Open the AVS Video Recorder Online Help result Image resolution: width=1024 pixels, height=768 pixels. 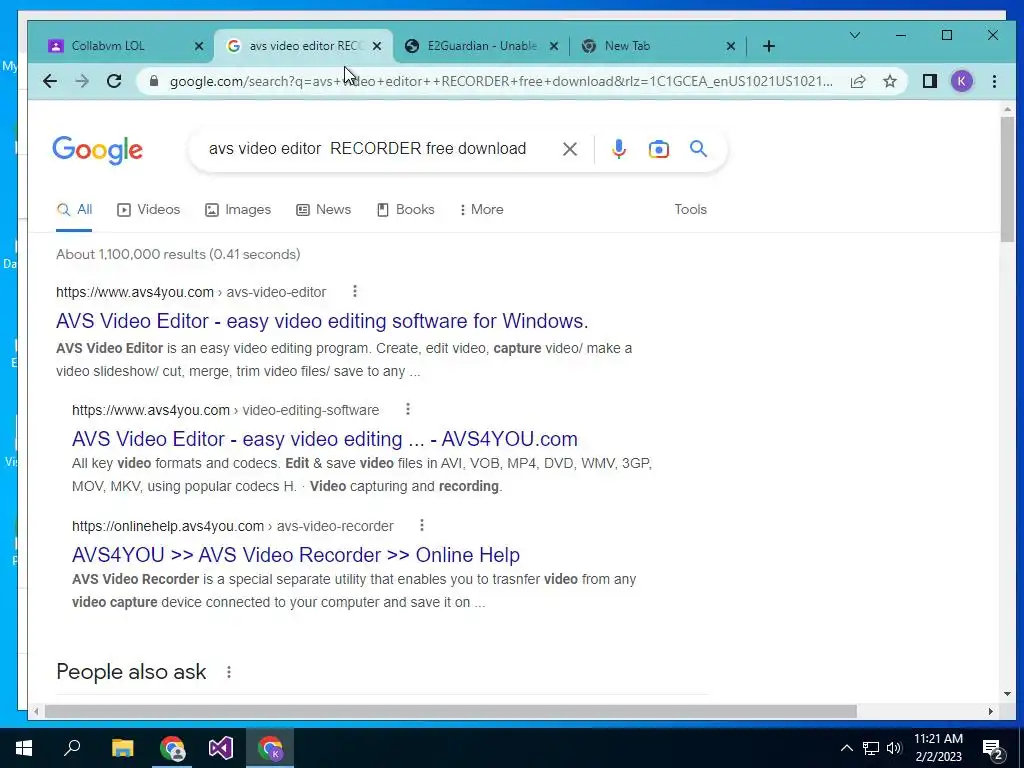[x=296, y=554]
